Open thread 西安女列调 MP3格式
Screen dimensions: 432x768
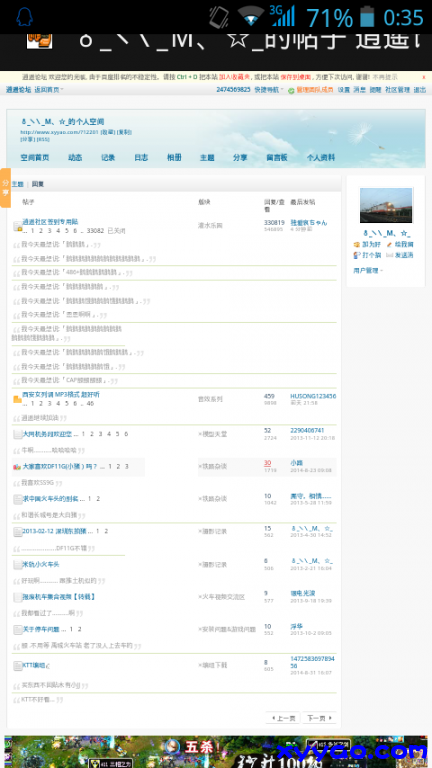(x=61, y=394)
